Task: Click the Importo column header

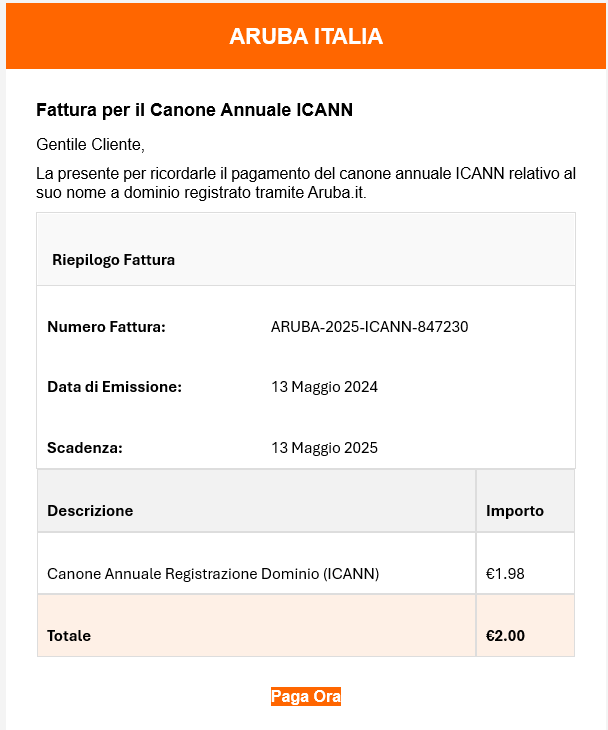Action: point(515,511)
